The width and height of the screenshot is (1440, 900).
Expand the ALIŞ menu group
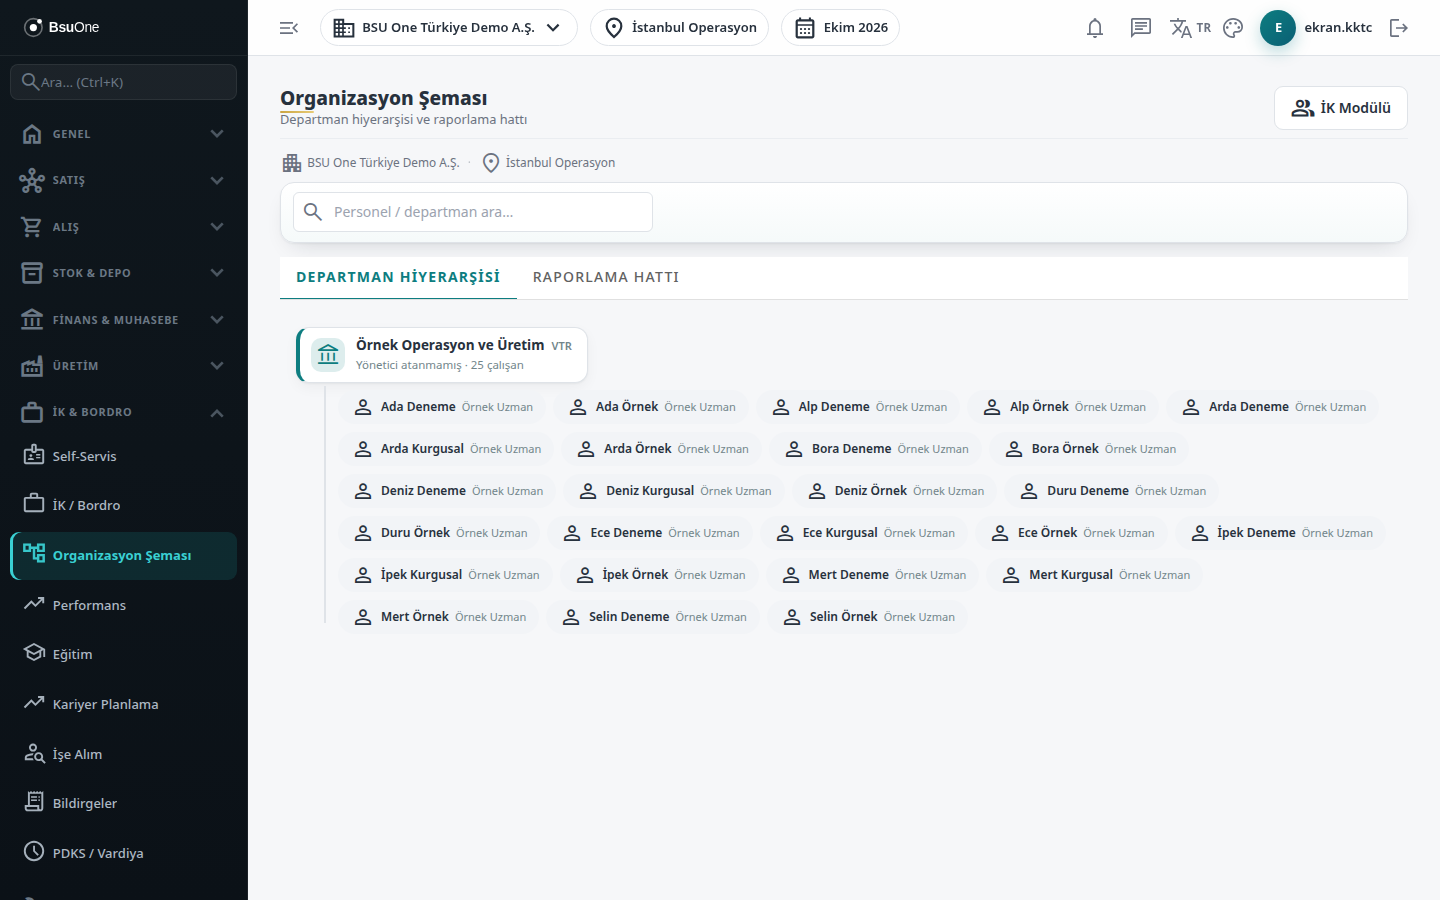[124, 227]
